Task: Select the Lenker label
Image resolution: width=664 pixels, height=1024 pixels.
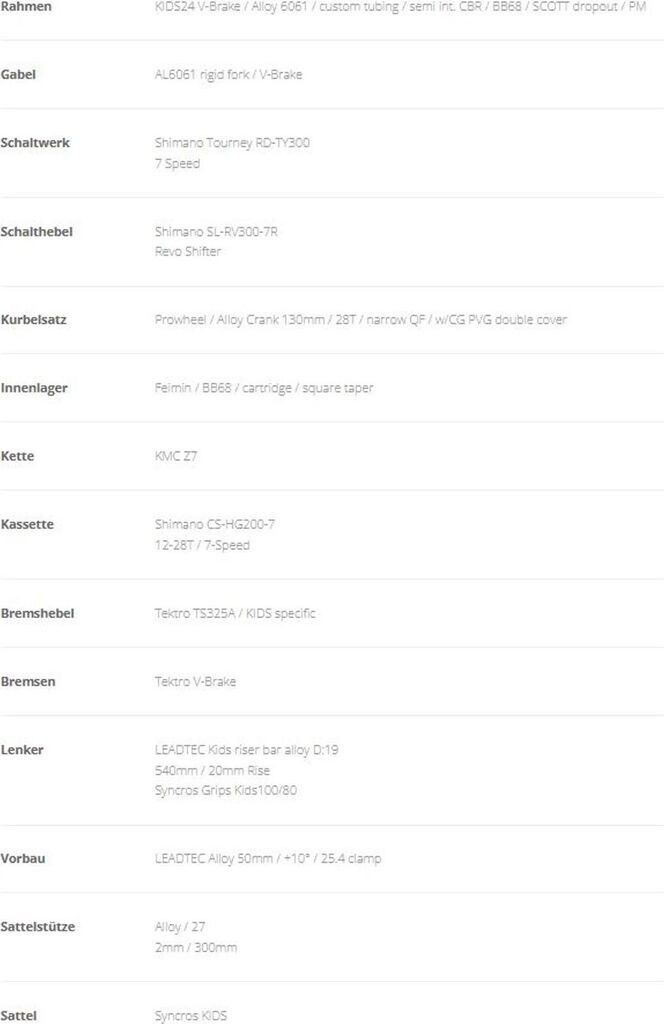Action: click(x=22, y=750)
